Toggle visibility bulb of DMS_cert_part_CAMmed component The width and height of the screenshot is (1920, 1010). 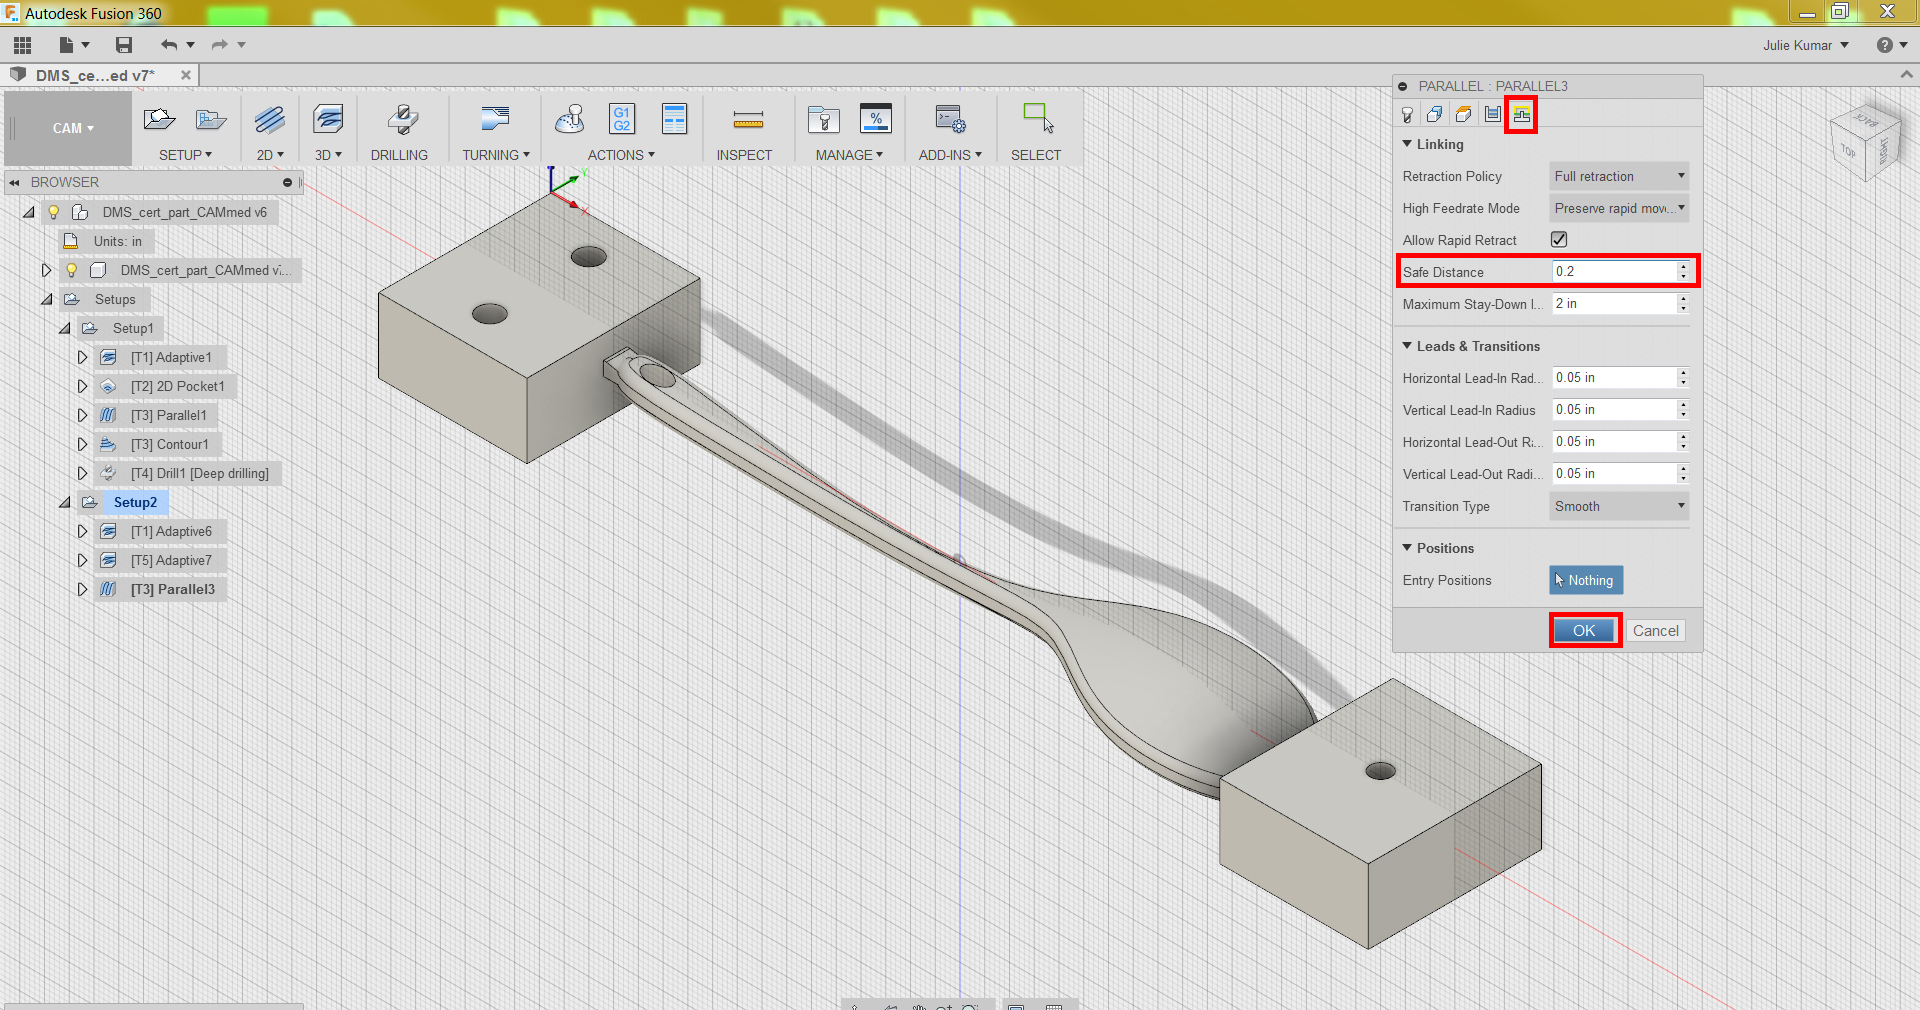[72, 270]
